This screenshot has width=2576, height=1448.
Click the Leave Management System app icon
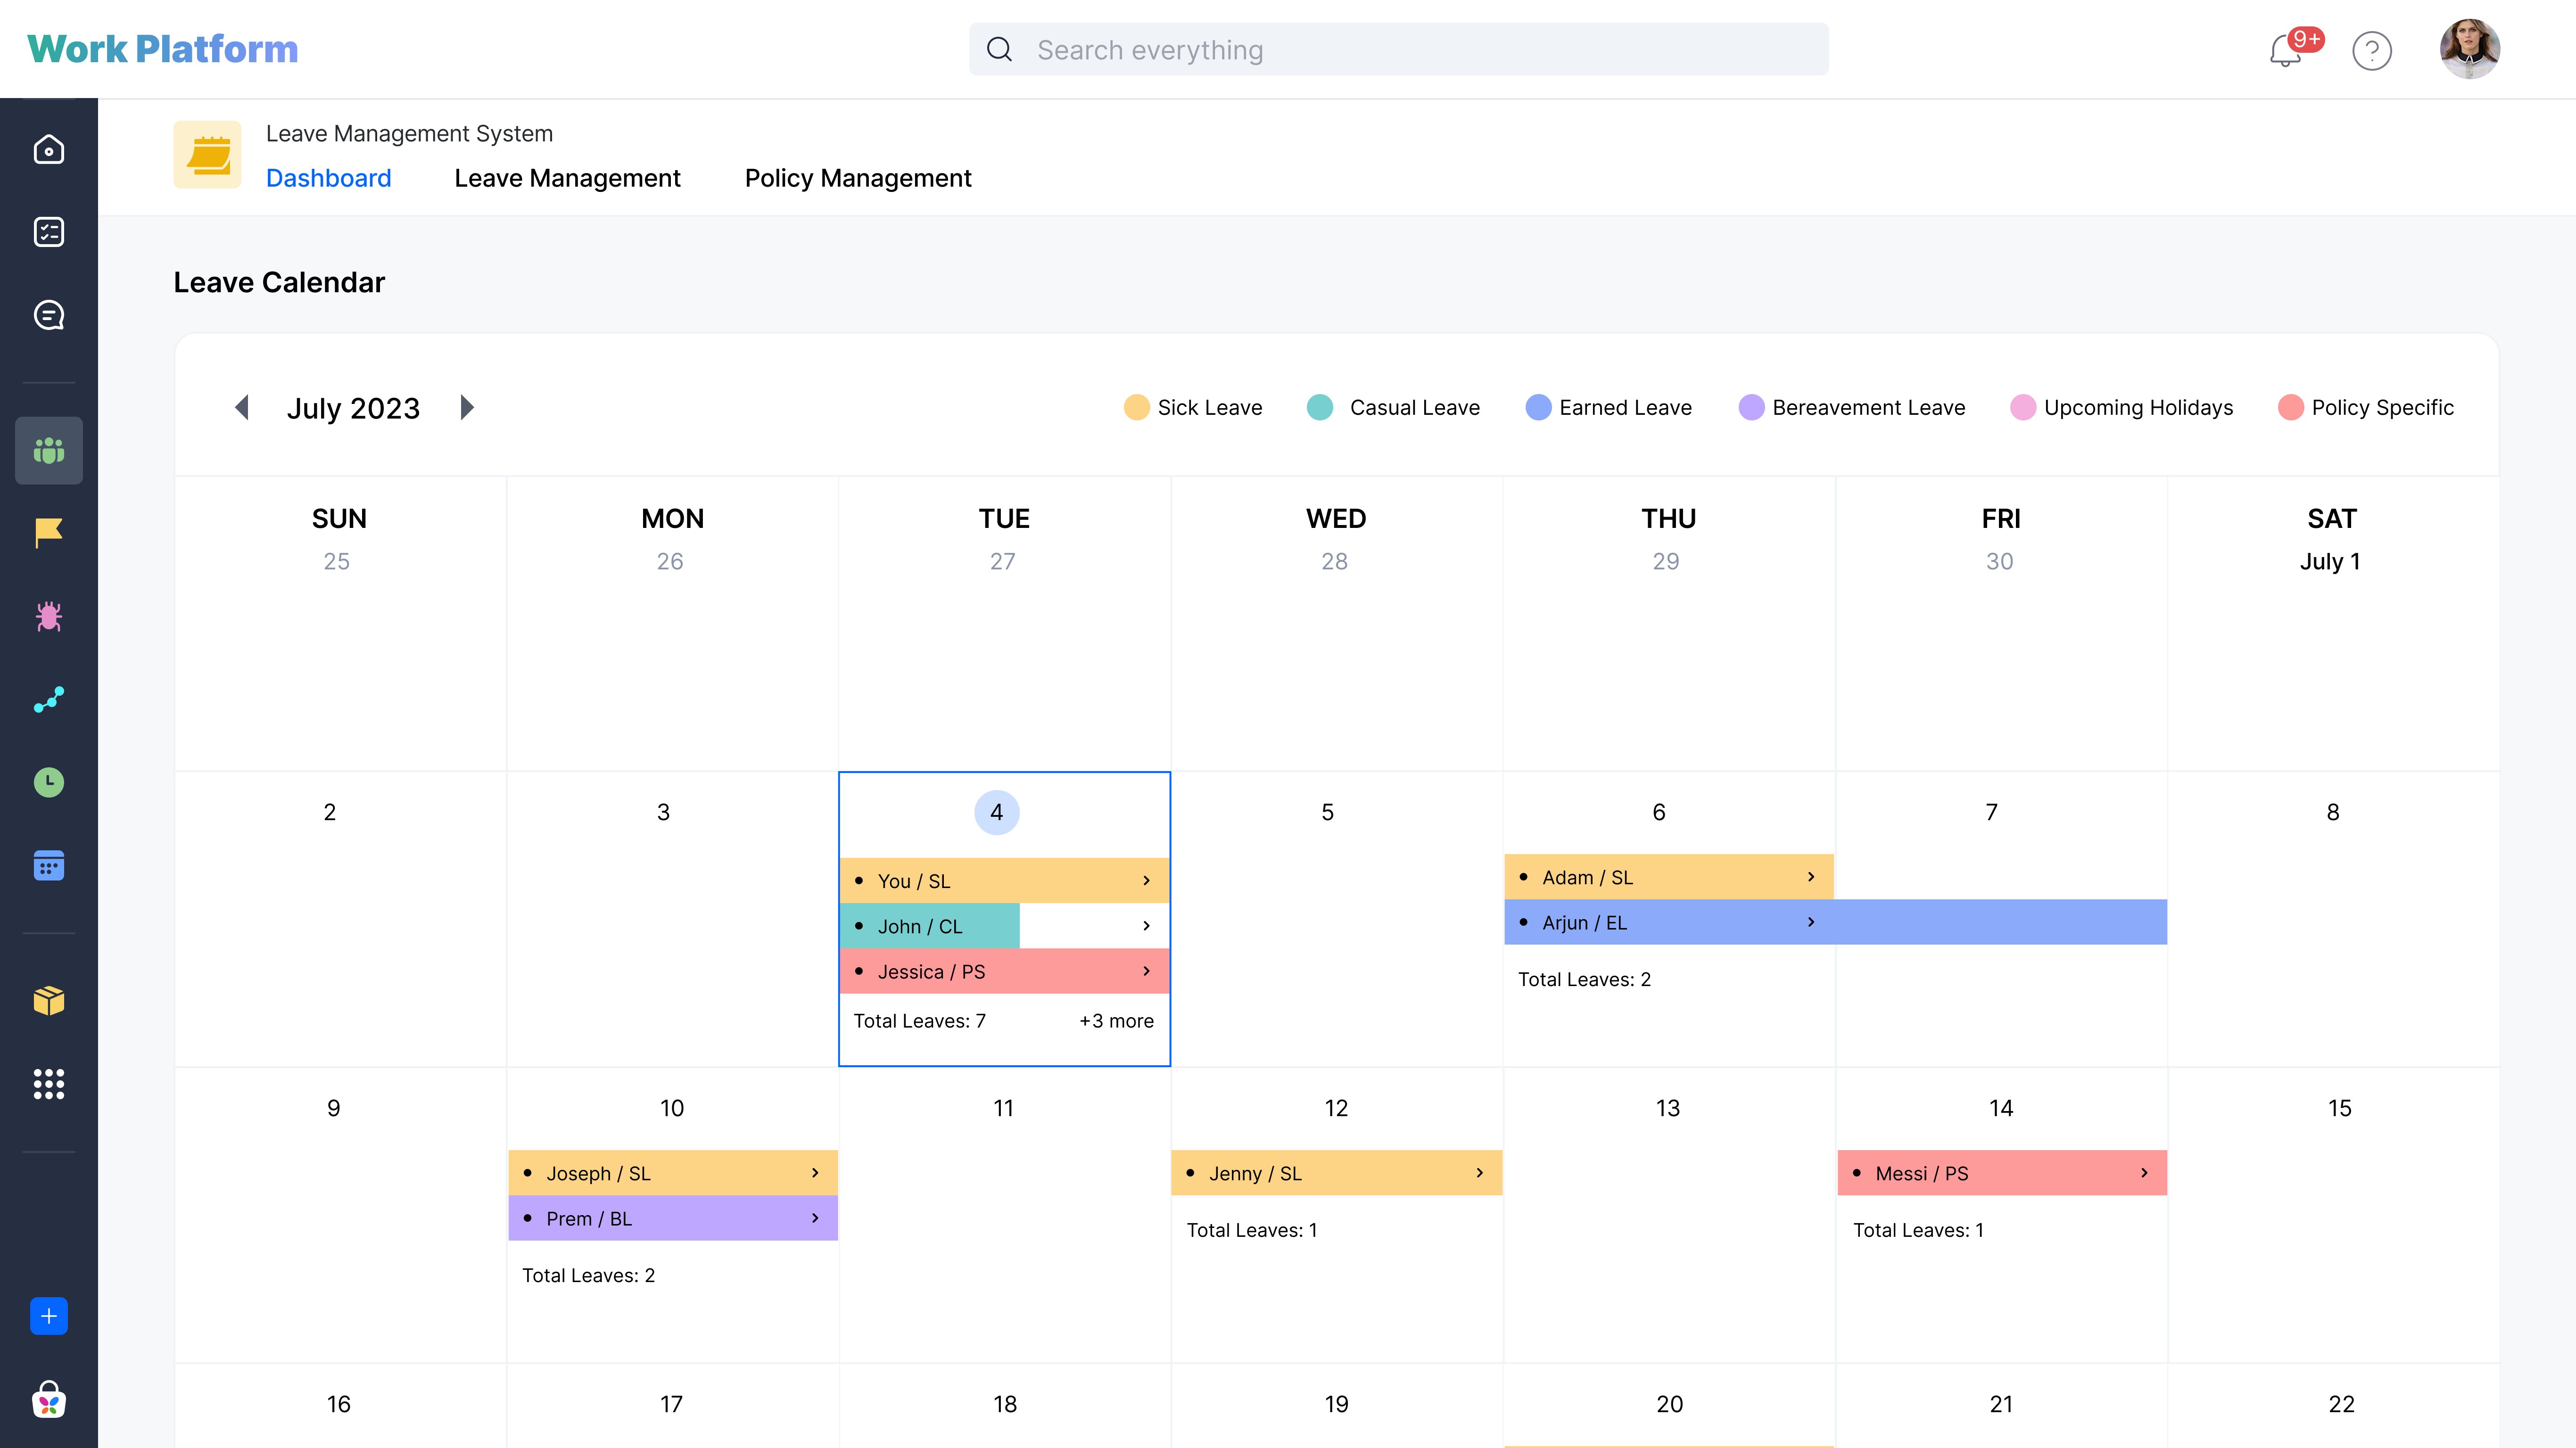[x=207, y=155]
